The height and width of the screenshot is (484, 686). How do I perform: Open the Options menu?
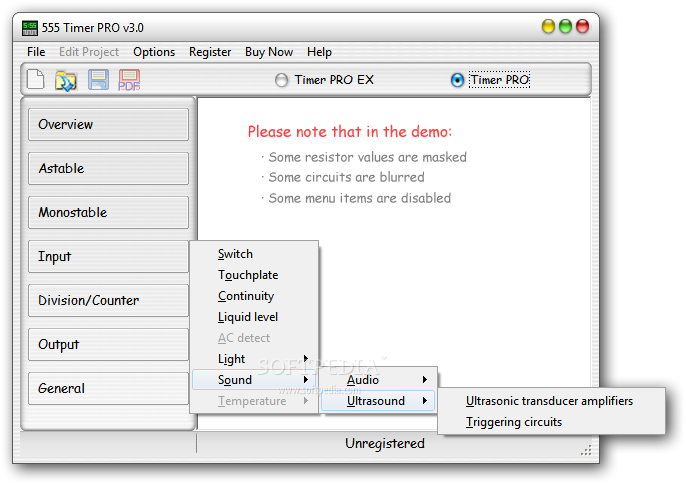pyautogui.click(x=154, y=52)
